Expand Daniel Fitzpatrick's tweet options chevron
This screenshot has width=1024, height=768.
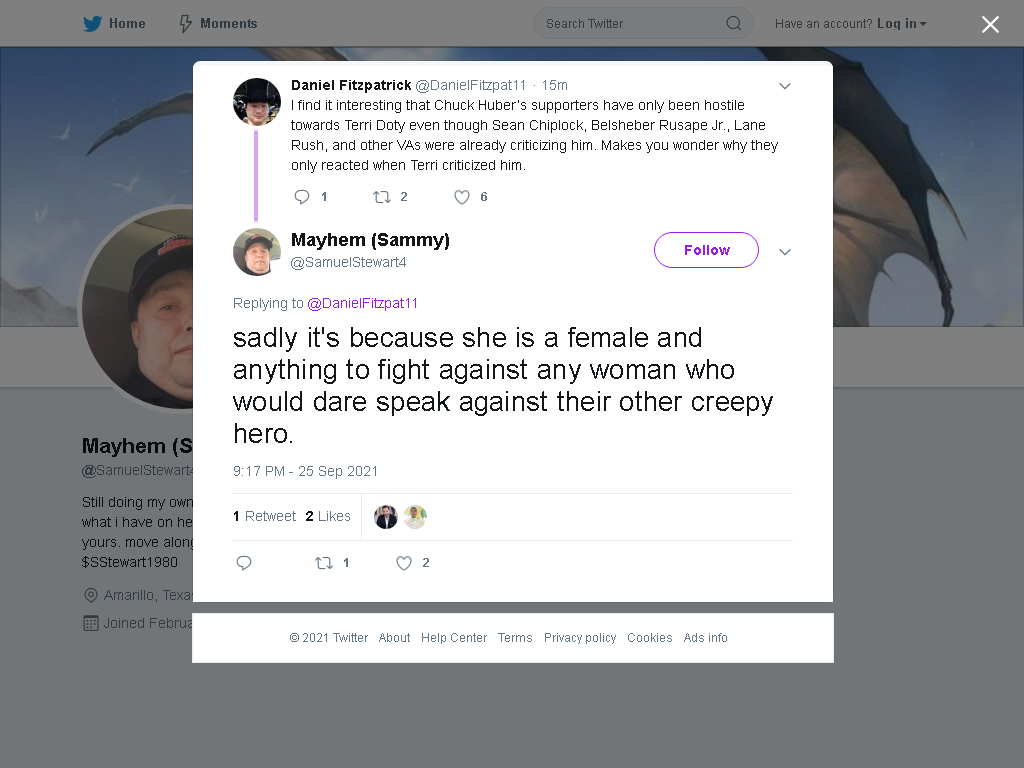click(x=785, y=86)
